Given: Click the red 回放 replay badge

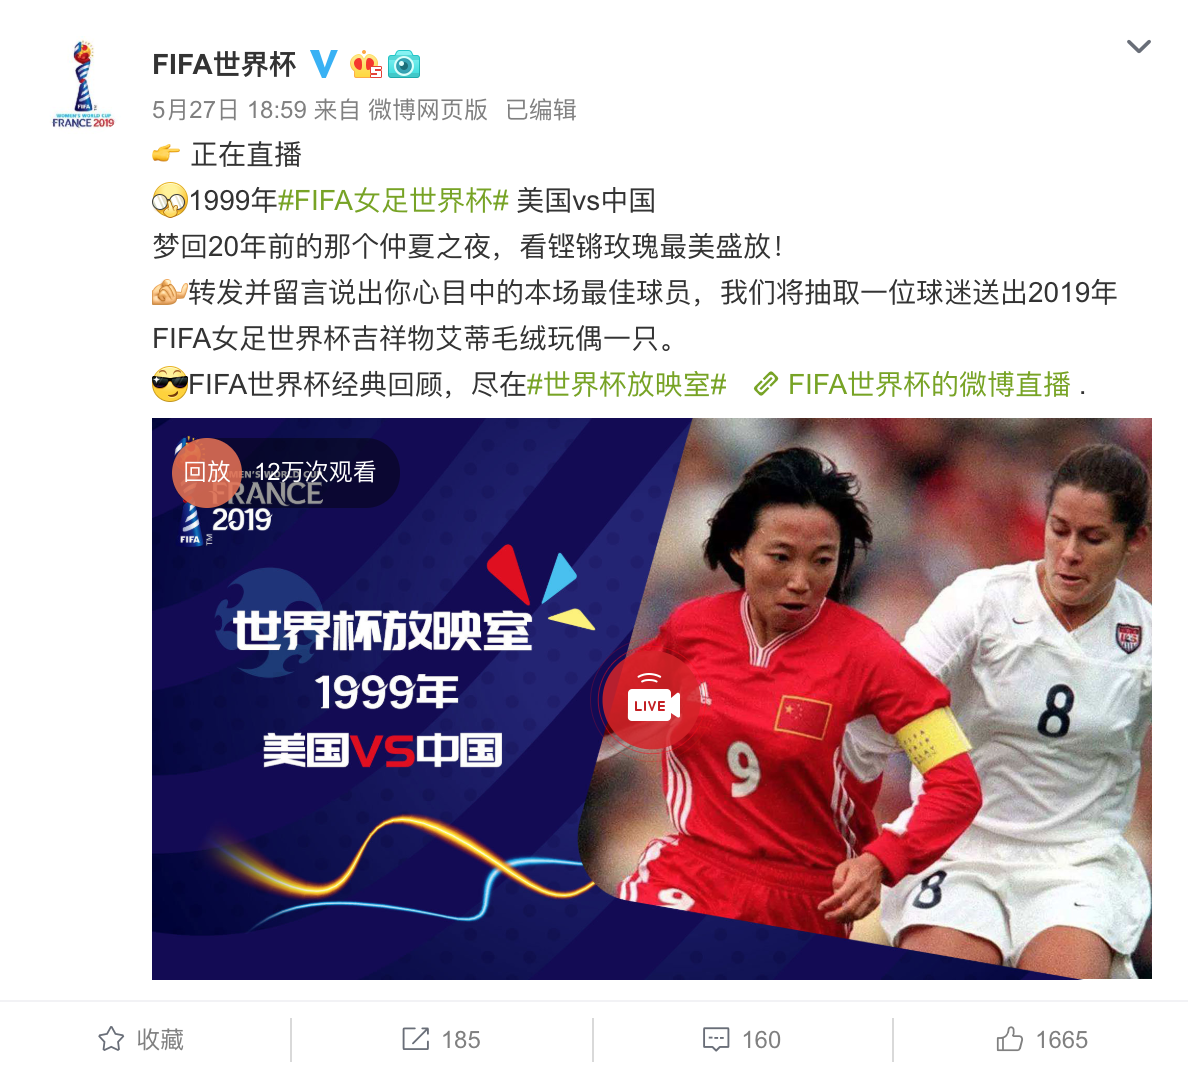Looking at the screenshot, I should click(x=207, y=472).
